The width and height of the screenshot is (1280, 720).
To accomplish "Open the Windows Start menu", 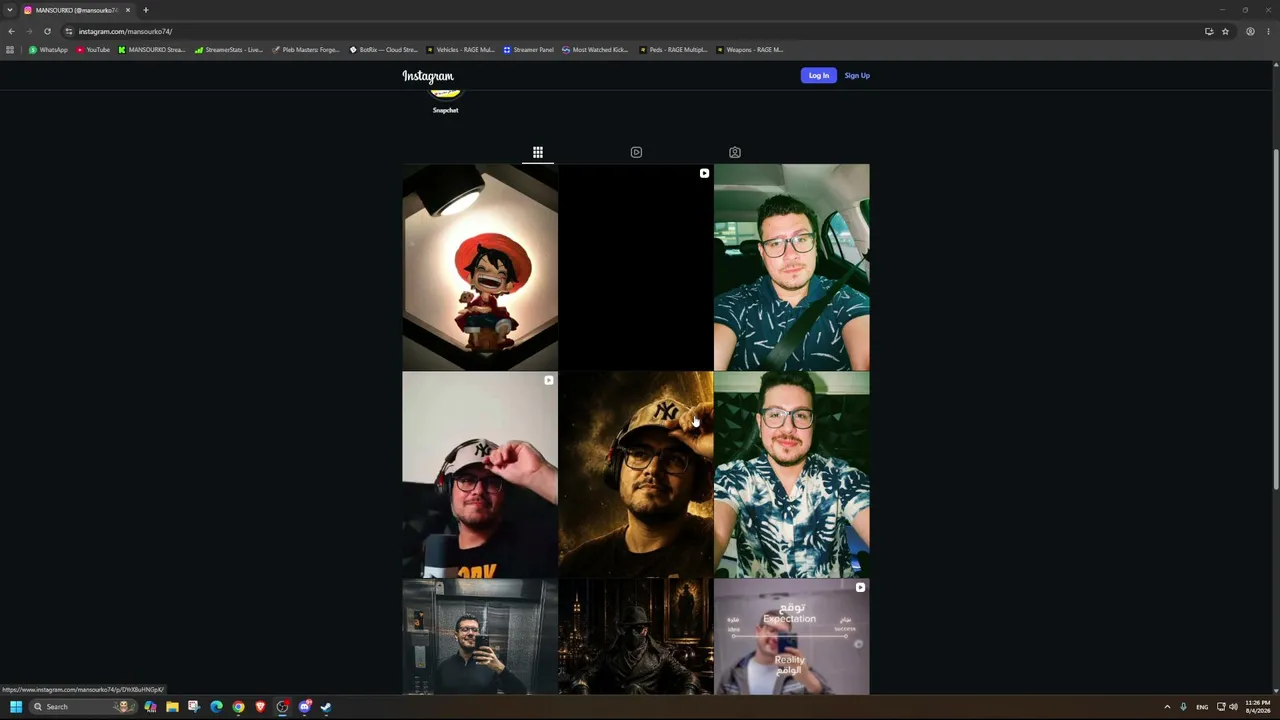I will coord(16,707).
